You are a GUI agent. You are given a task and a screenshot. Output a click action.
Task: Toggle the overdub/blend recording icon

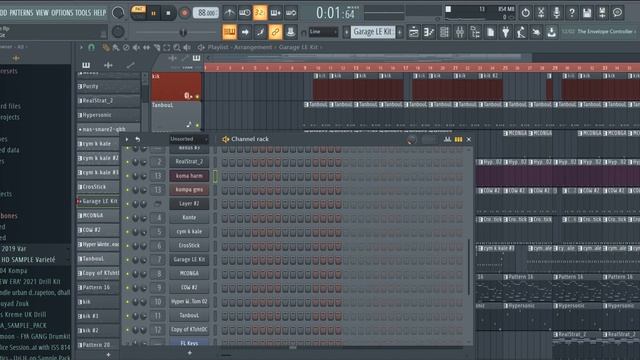(275, 13)
